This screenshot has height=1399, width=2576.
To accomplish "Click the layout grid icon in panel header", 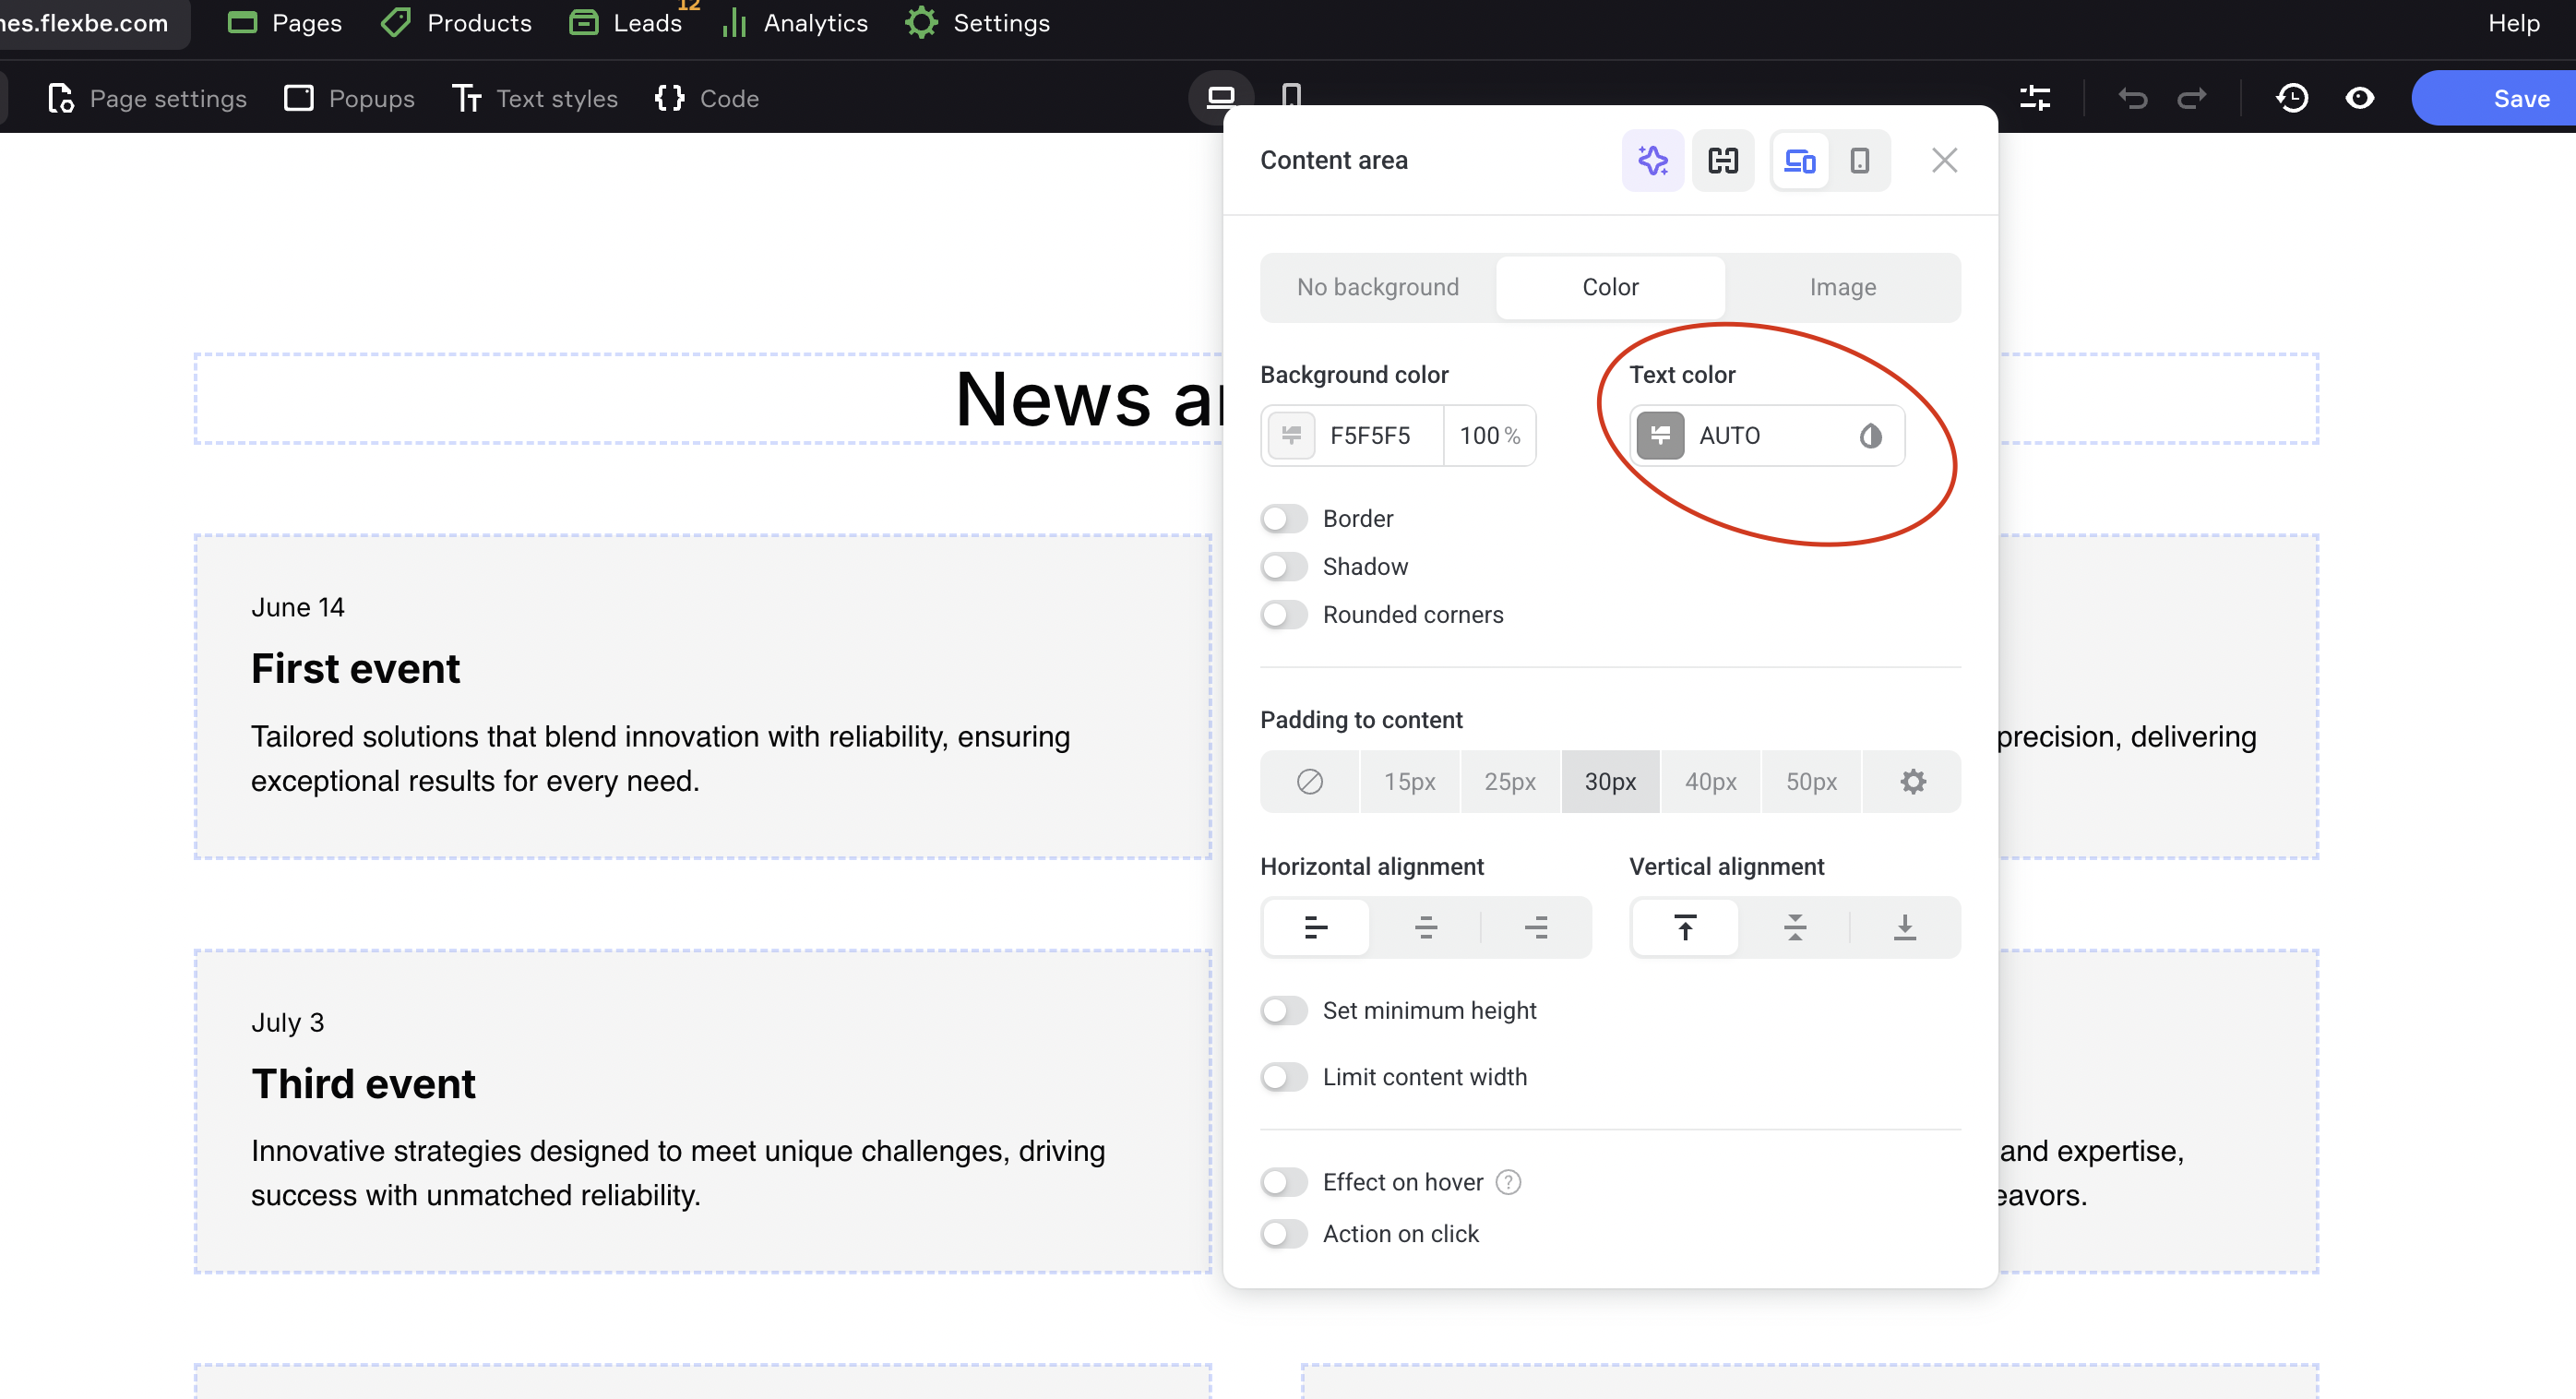I will tap(1722, 160).
